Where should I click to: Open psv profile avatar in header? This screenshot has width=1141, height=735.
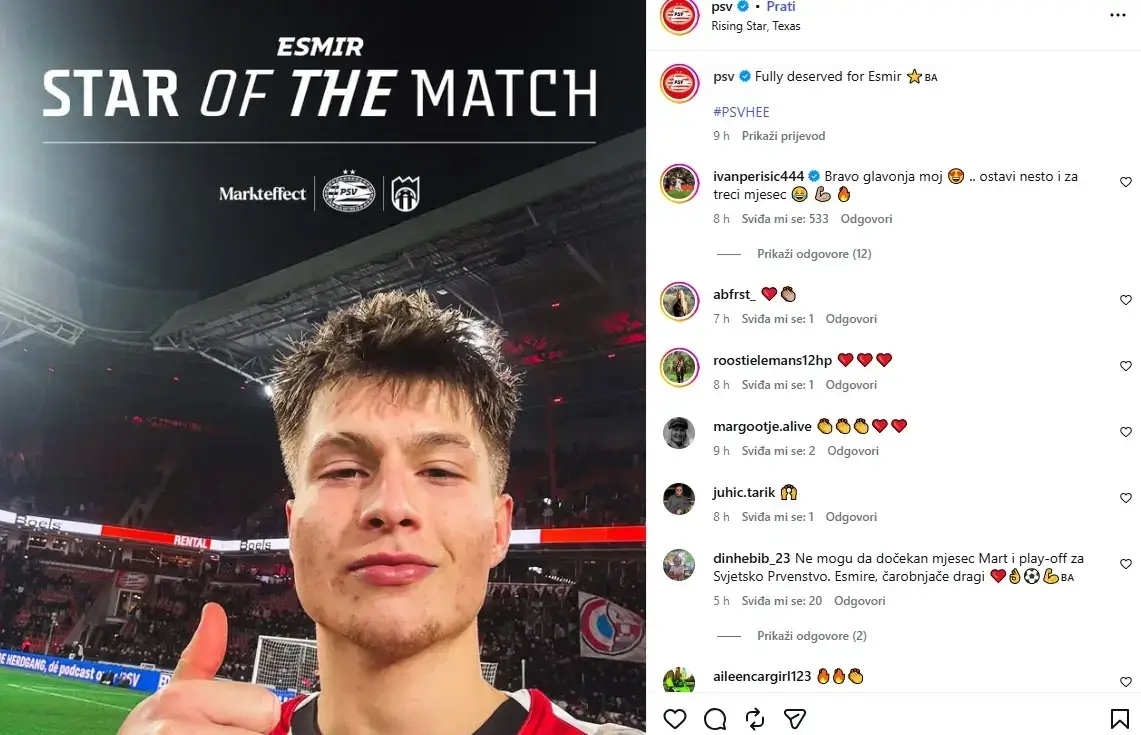[x=679, y=15]
